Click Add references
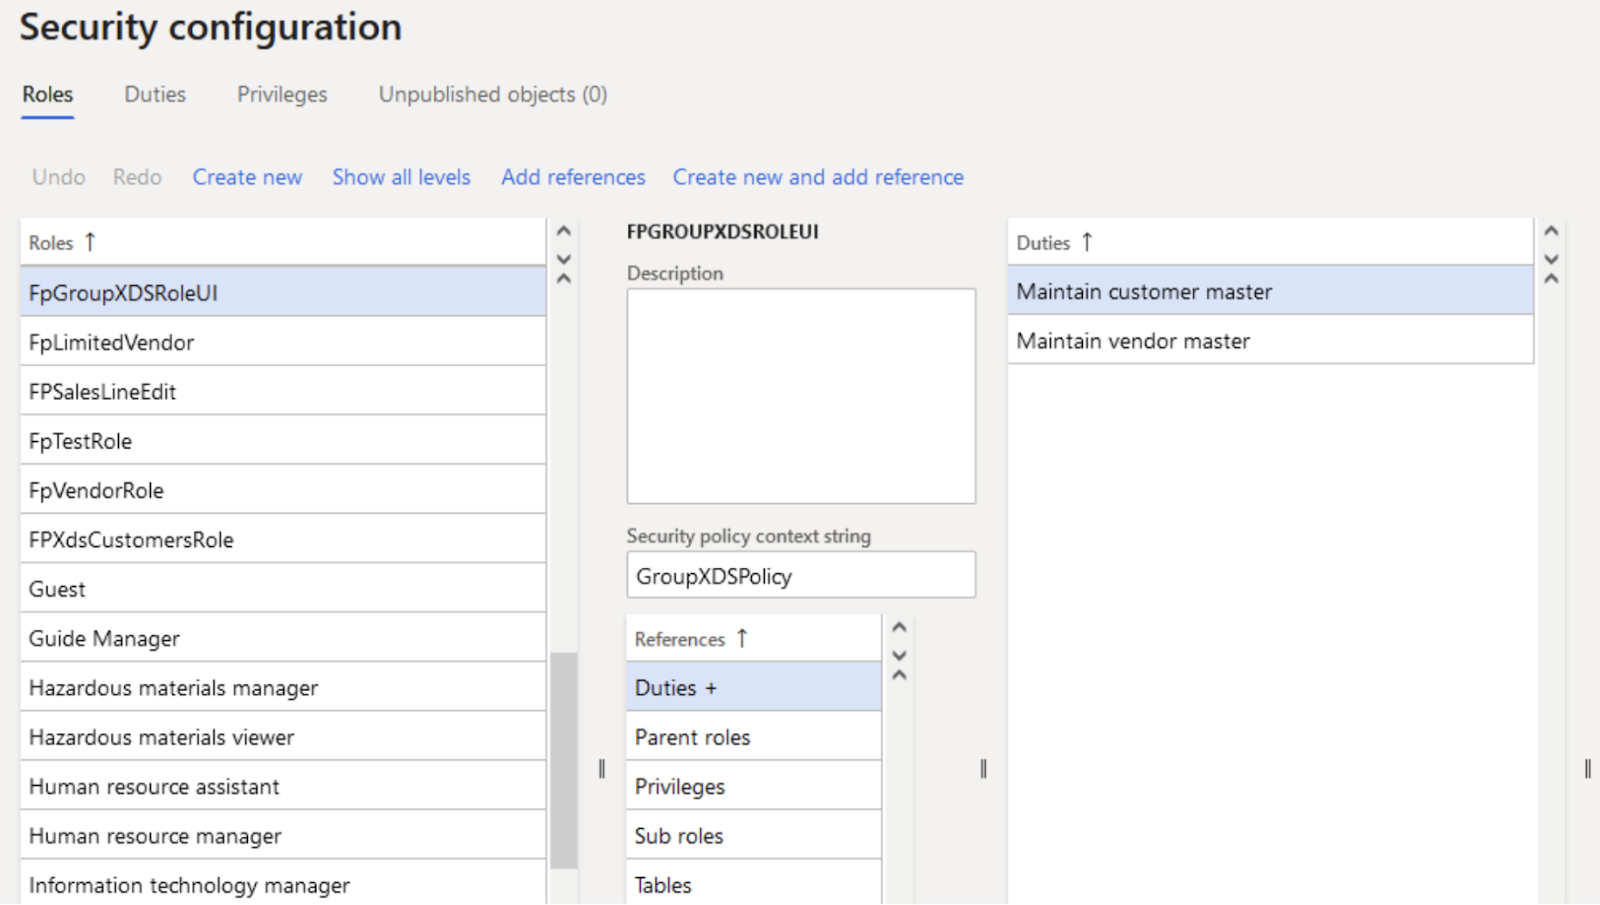Viewport: 1600px width, 905px height. click(x=573, y=177)
